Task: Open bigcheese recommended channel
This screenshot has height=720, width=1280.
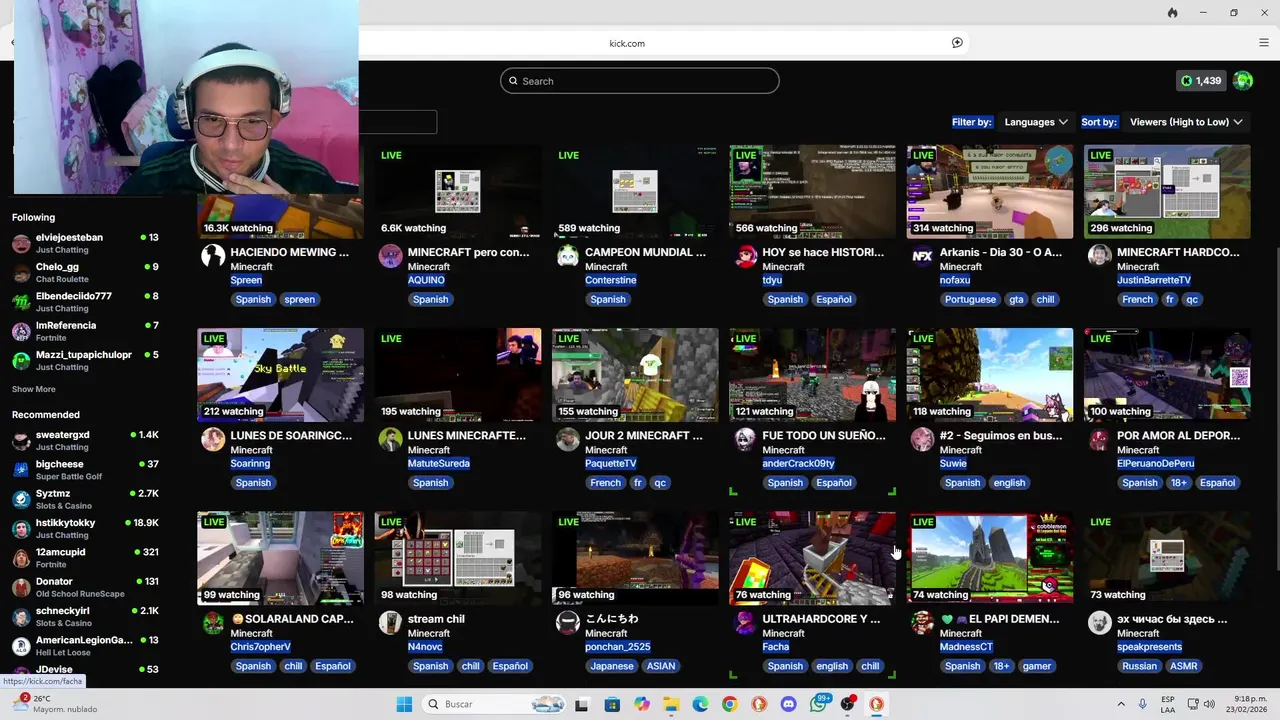Action: click(85, 470)
